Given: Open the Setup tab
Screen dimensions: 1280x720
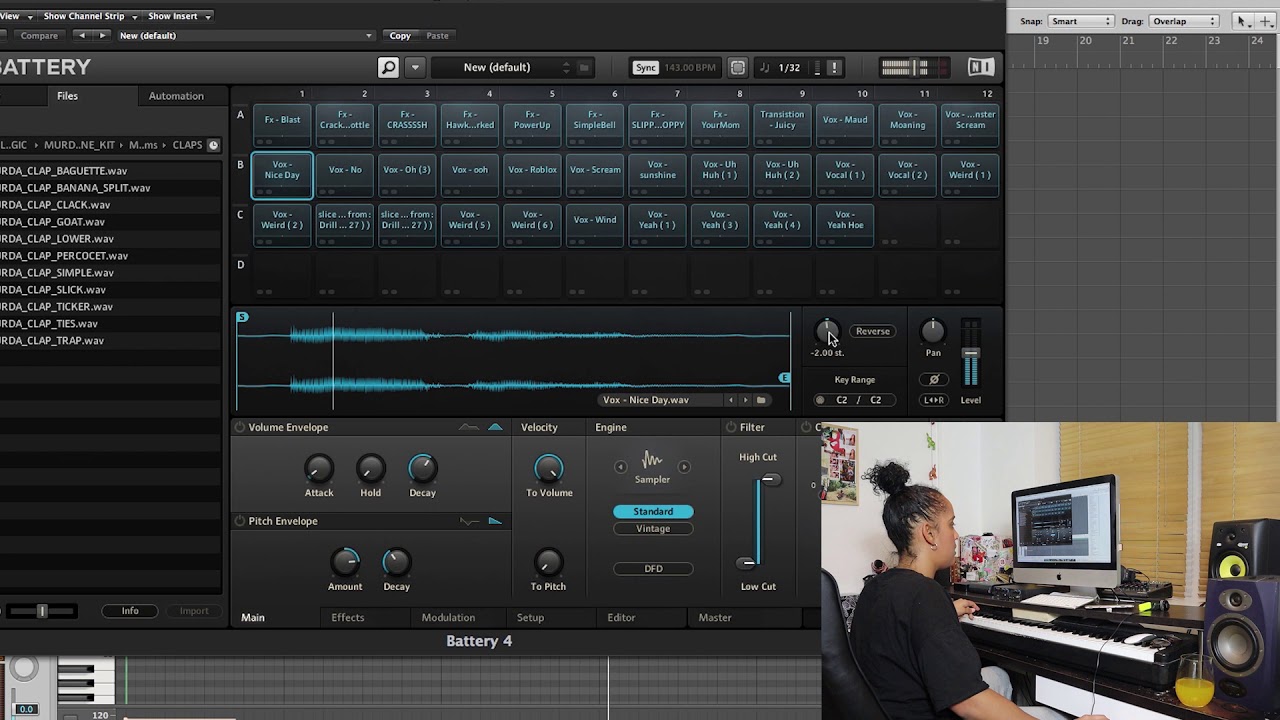Looking at the screenshot, I should coord(530,618).
